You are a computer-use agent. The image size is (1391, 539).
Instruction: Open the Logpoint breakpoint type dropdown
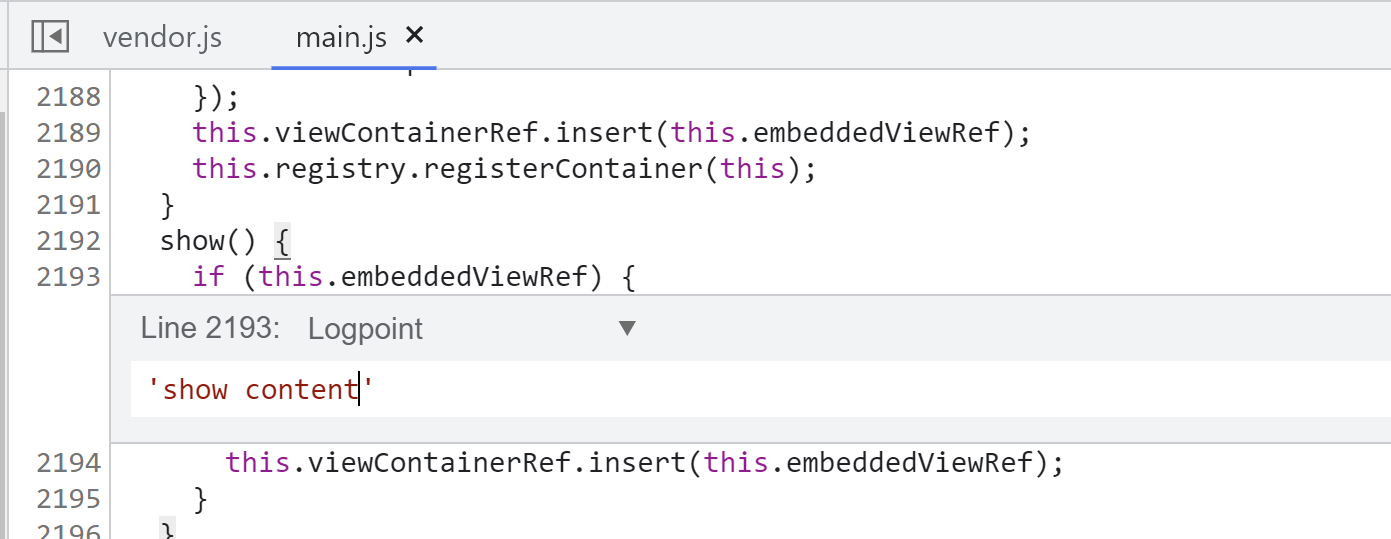pyautogui.click(x=472, y=328)
